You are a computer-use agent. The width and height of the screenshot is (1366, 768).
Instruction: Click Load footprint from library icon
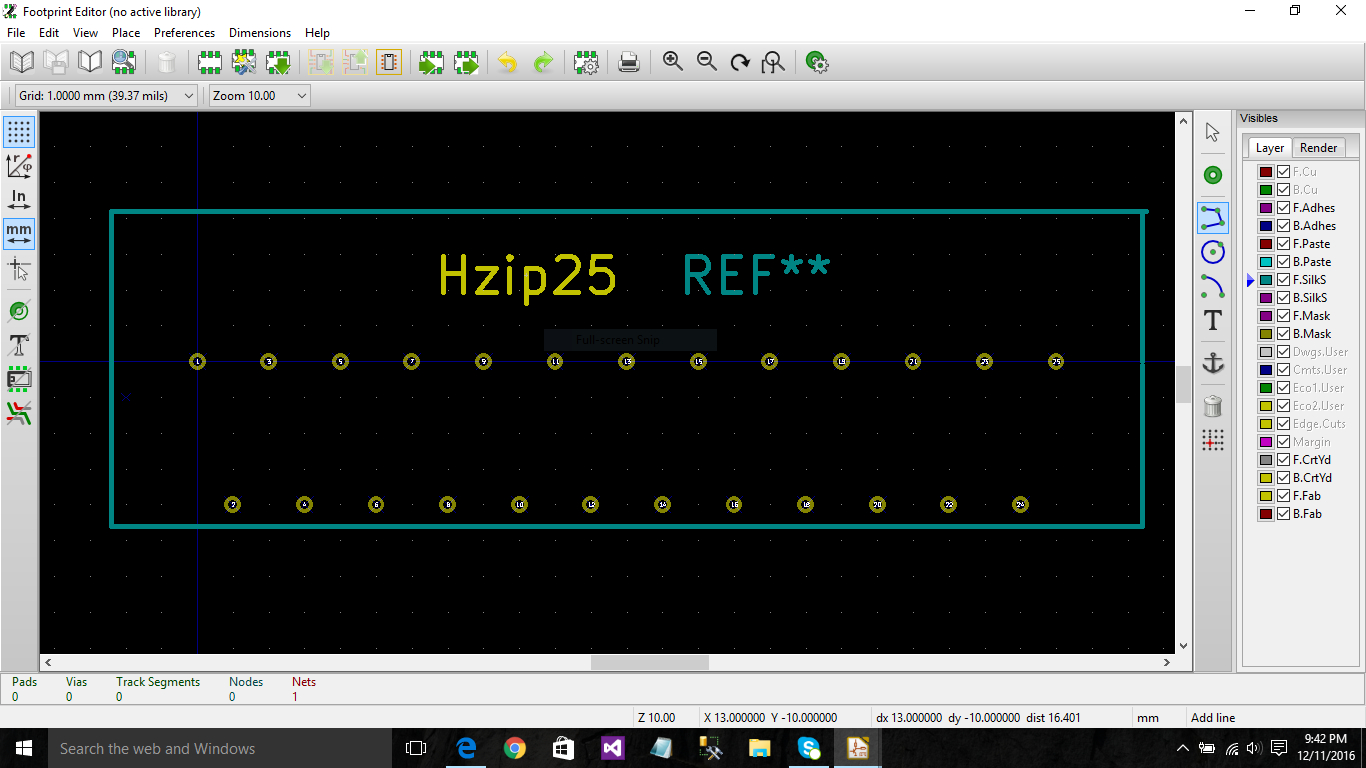(x=278, y=63)
